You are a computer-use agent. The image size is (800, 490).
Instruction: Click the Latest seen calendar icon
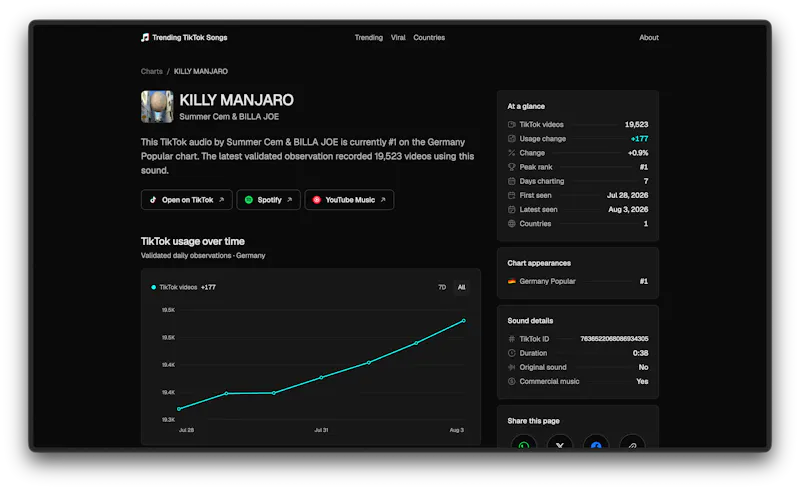pos(512,209)
